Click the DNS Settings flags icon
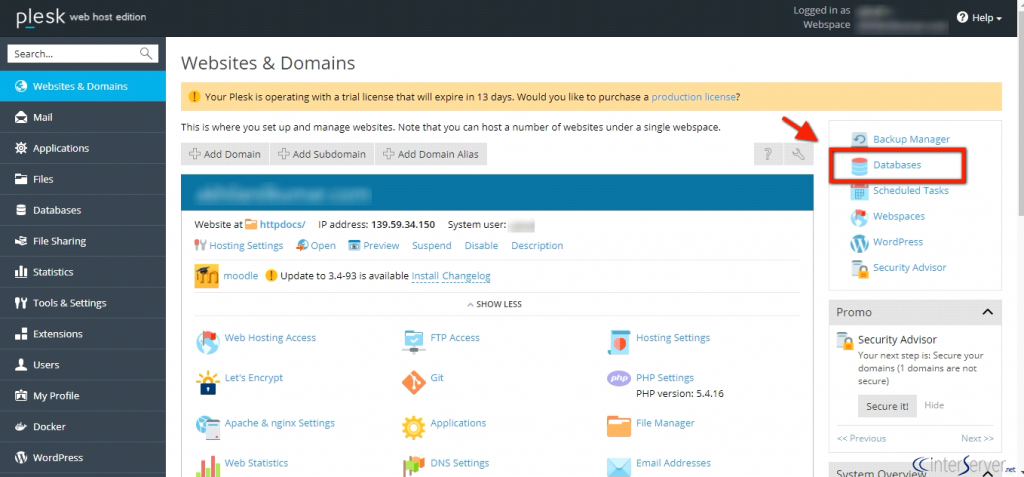Image resolution: width=1024 pixels, height=477 pixels. coord(413,467)
